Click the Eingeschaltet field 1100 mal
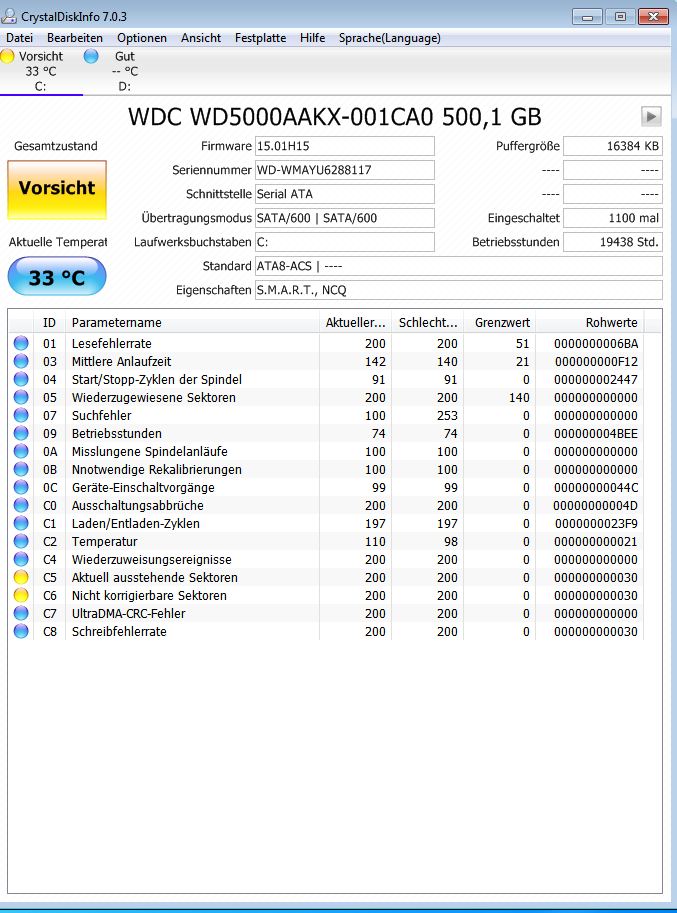 (x=613, y=218)
